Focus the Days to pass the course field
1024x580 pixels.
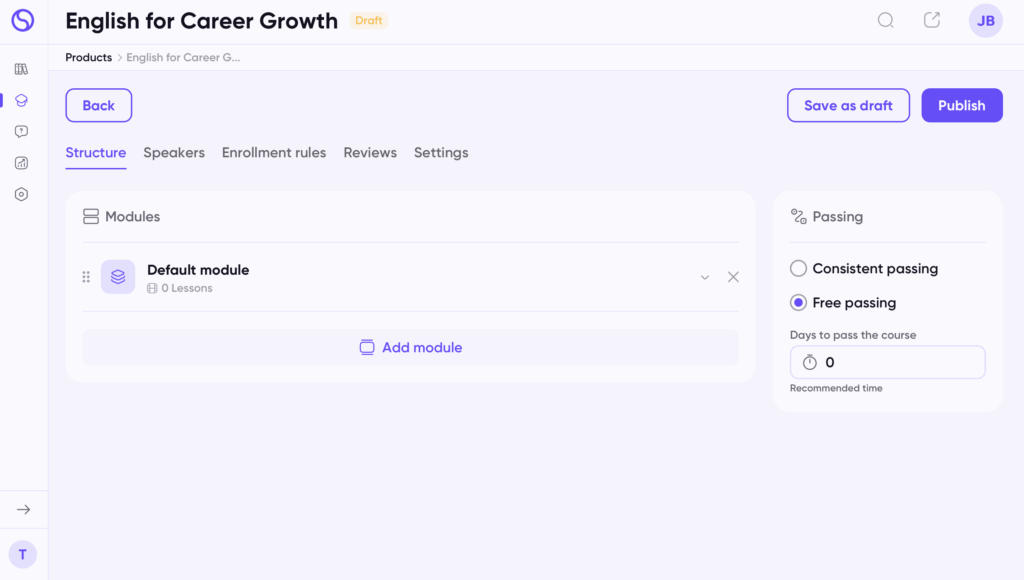coord(888,362)
